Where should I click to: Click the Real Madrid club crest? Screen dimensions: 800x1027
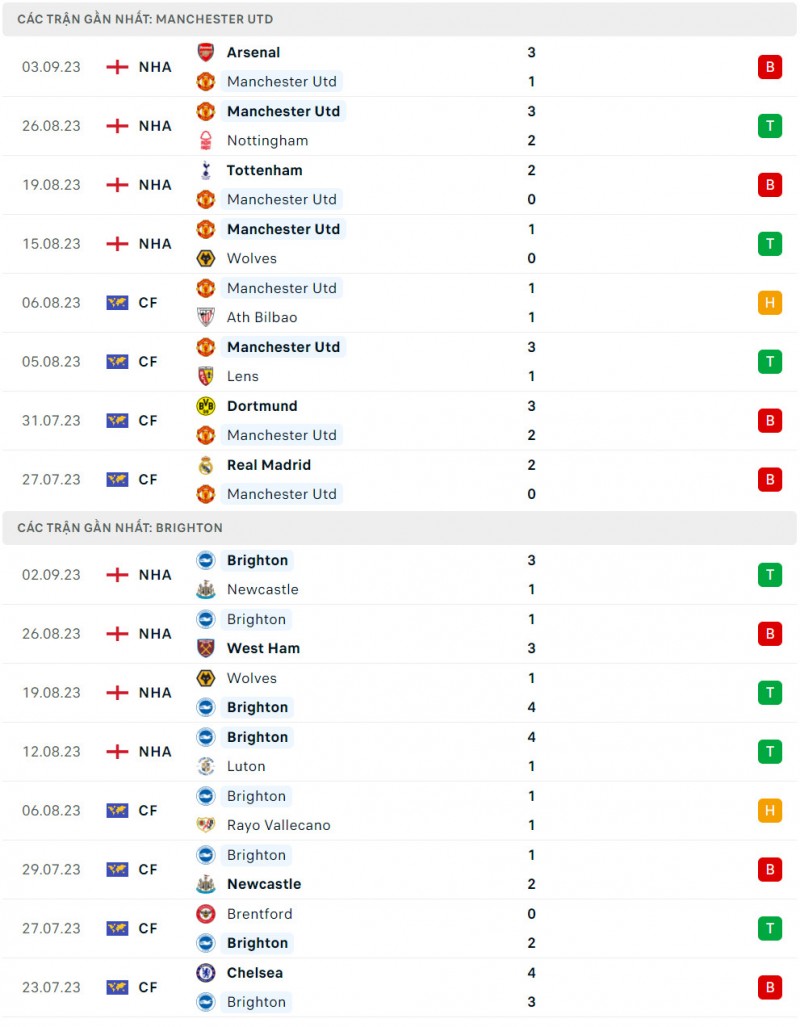pos(205,466)
